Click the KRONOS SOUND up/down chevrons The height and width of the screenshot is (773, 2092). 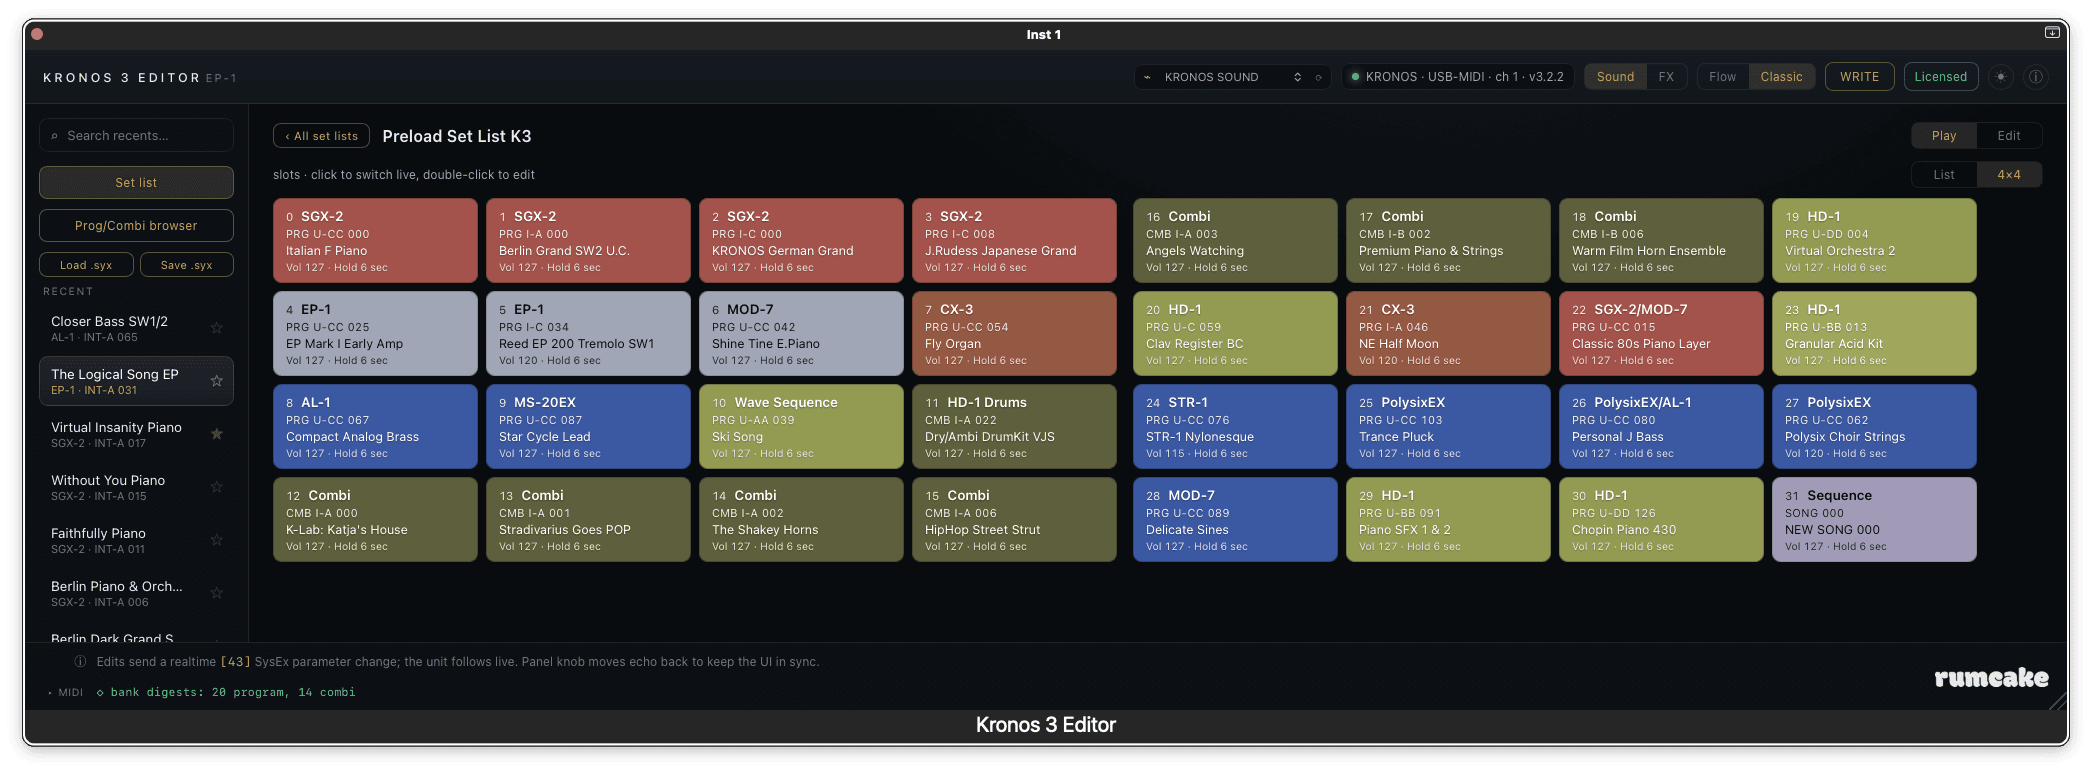[1297, 77]
